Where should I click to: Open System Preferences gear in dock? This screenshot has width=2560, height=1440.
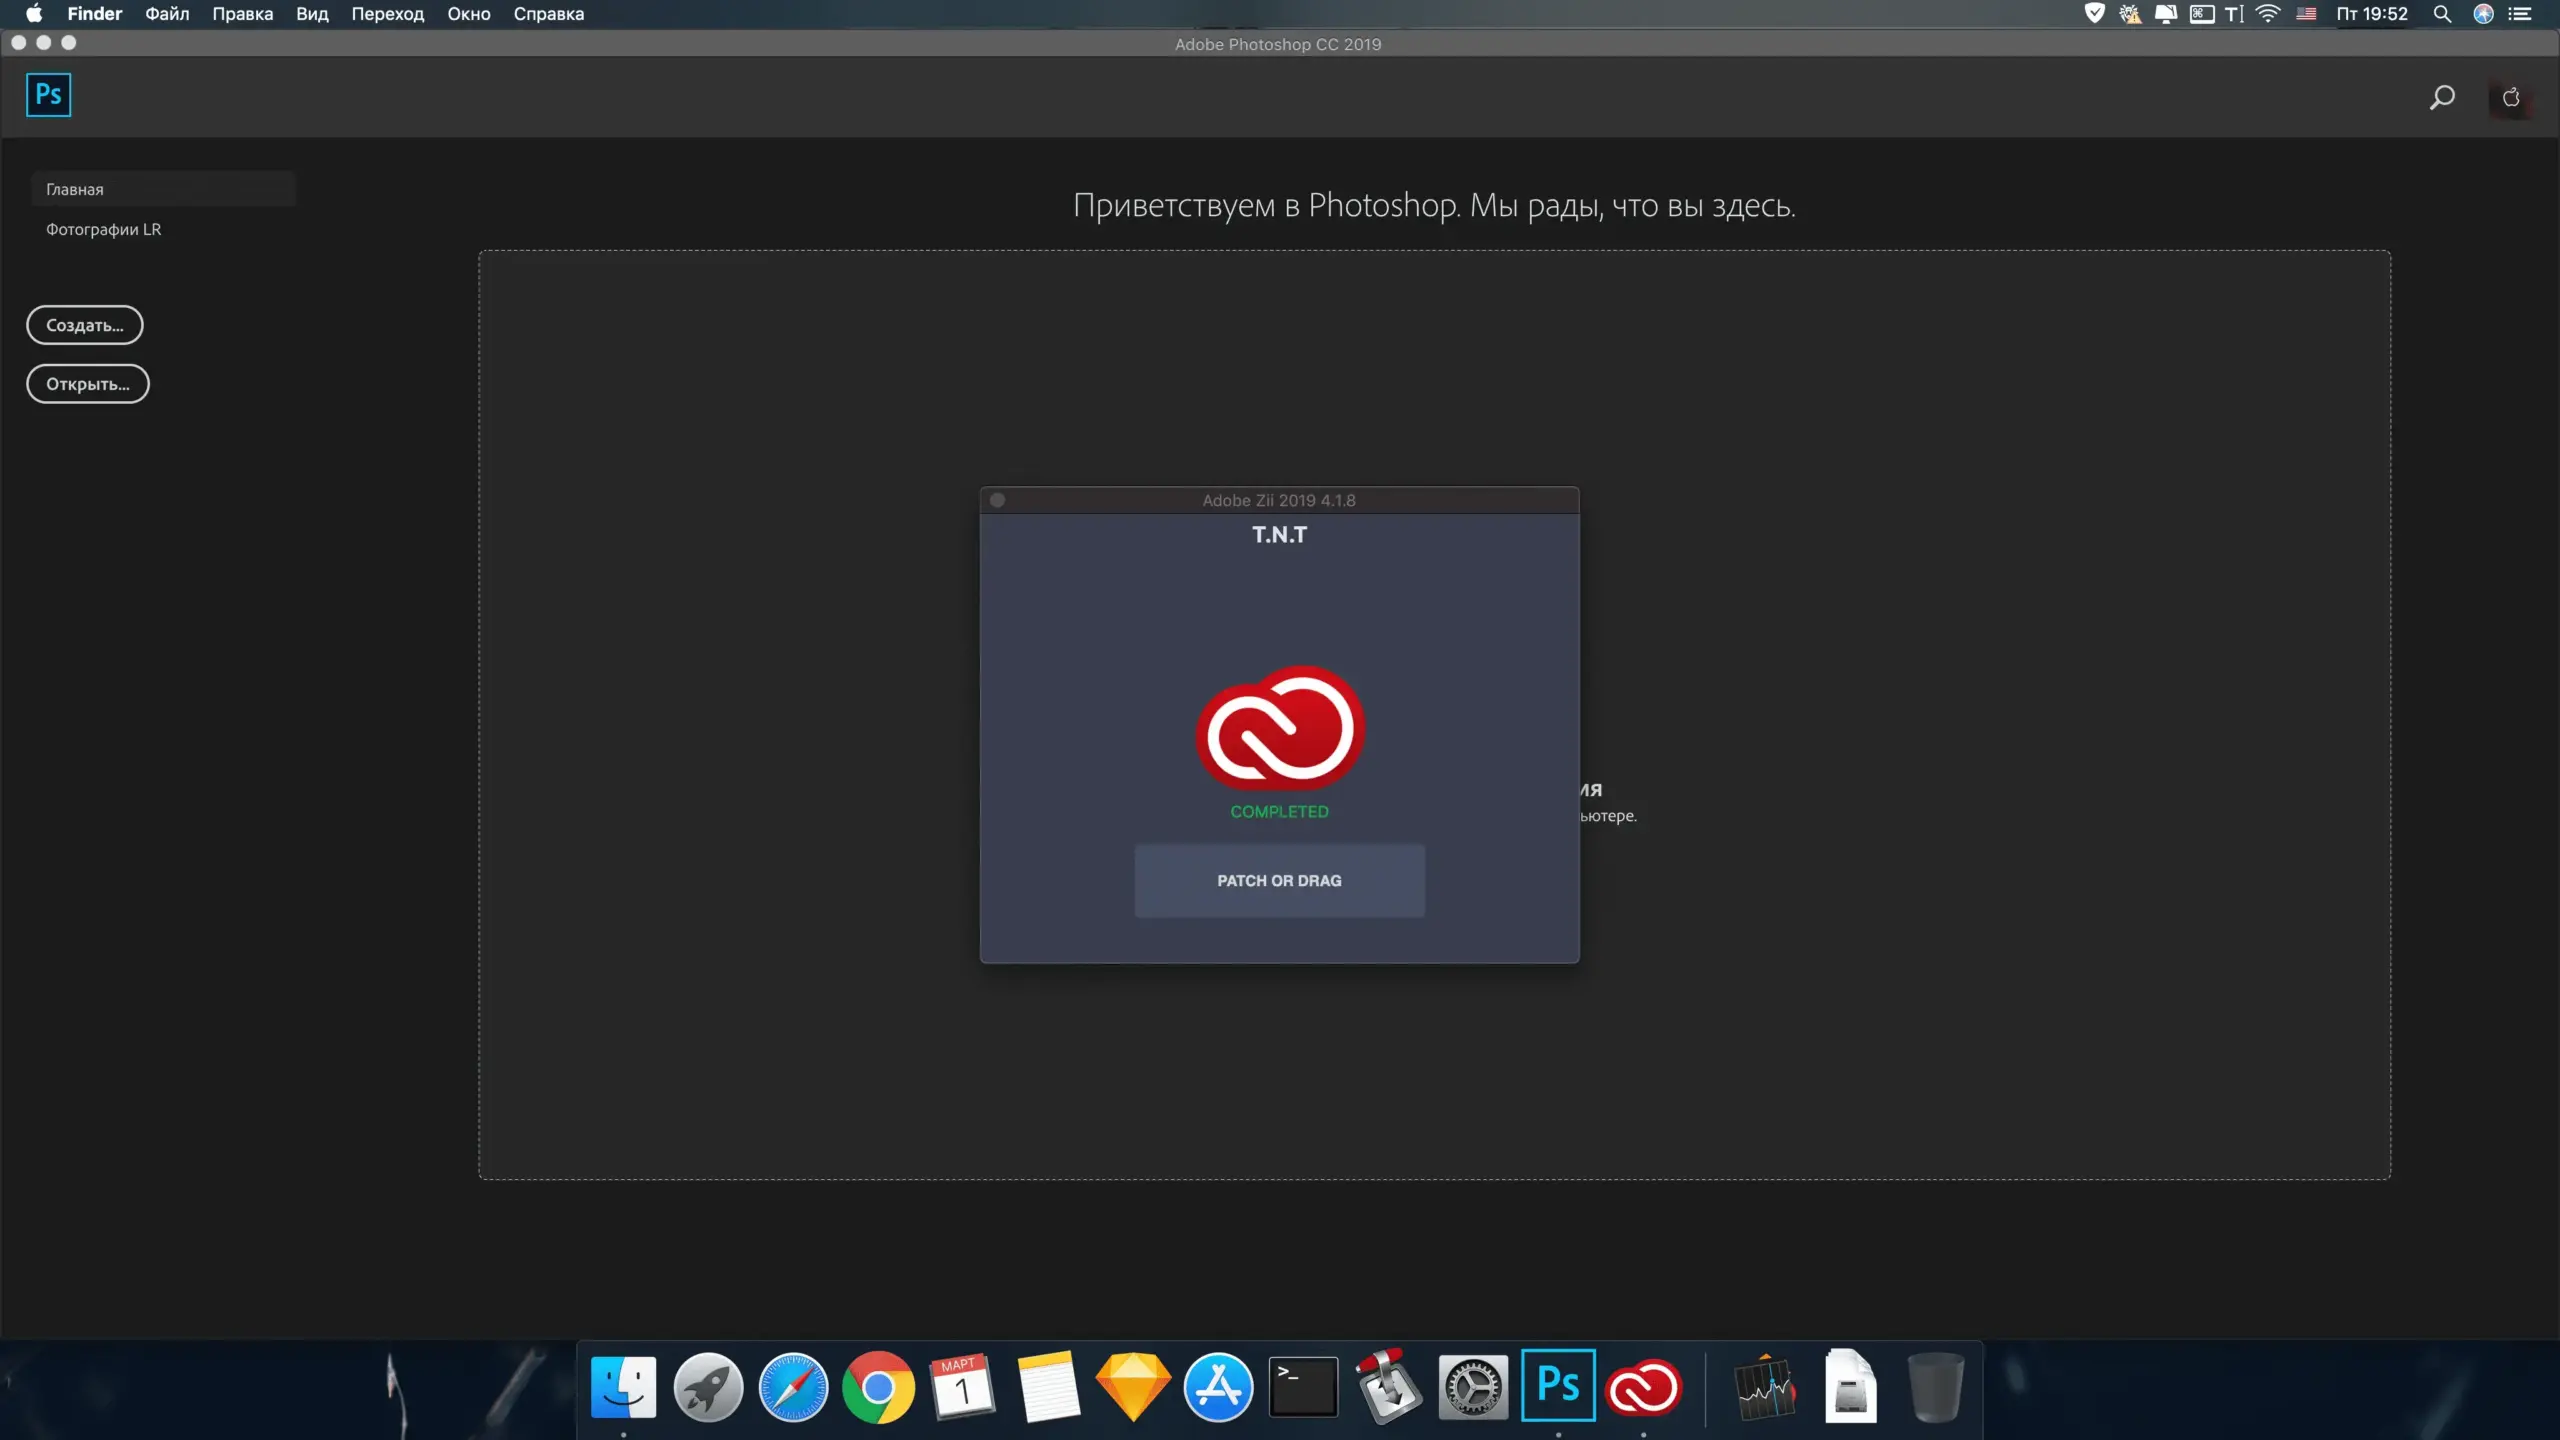pyautogui.click(x=1473, y=1388)
